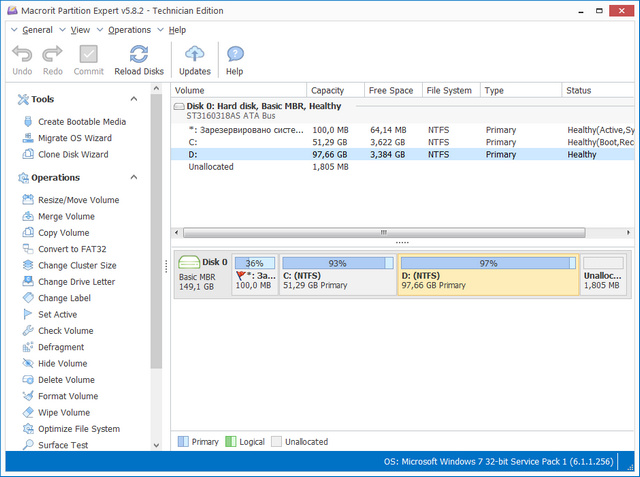Click Format Volume in sidebar
Screen dimensions: 640x477
68,396
